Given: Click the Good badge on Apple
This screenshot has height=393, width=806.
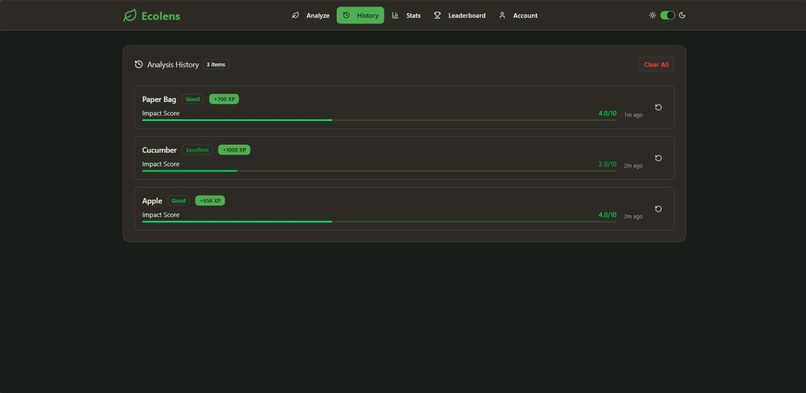Looking at the screenshot, I should pos(178,201).
